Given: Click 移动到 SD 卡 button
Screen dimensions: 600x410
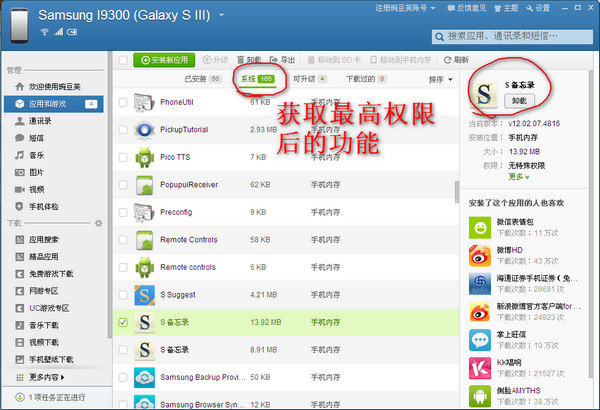Looking at the screenshot, I should [334, 60].
